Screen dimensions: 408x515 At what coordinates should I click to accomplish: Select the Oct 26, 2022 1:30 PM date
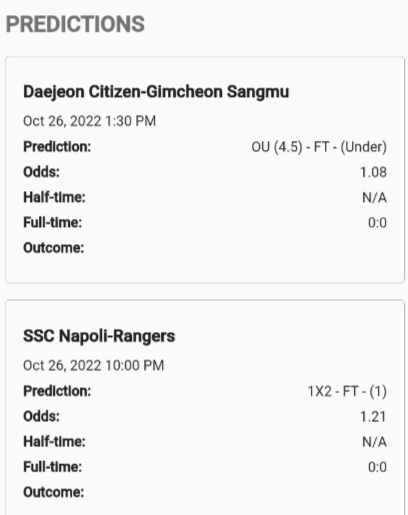tap(89, 121)
